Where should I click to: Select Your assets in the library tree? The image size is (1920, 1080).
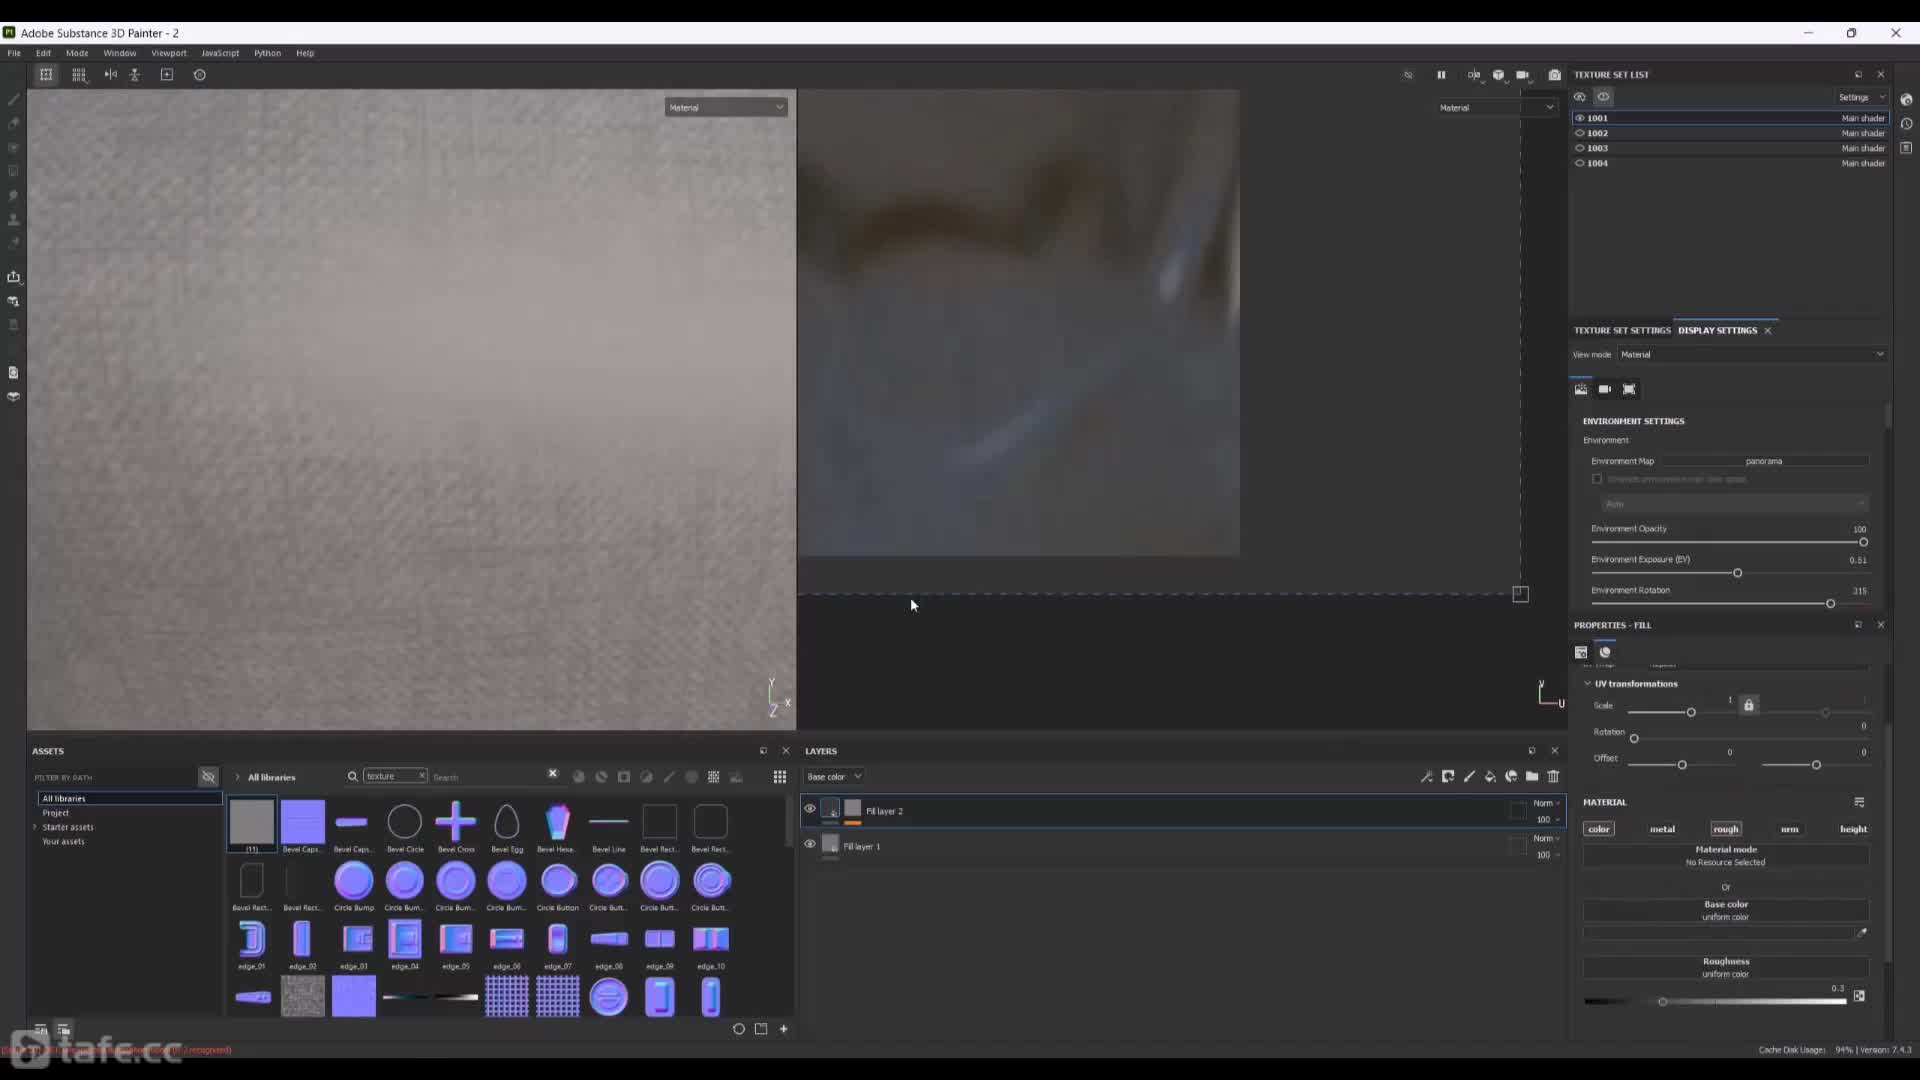click(x=63, y=842)
